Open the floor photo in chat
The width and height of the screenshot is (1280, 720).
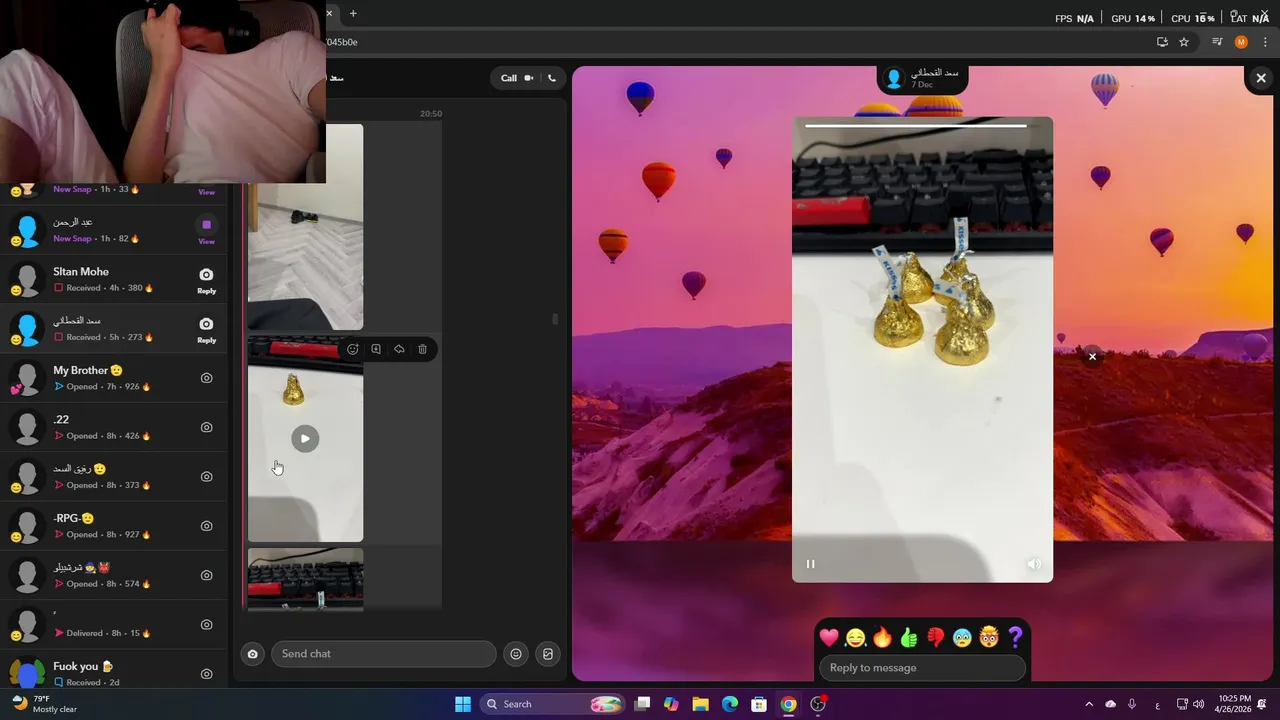(x=305, y=227)
